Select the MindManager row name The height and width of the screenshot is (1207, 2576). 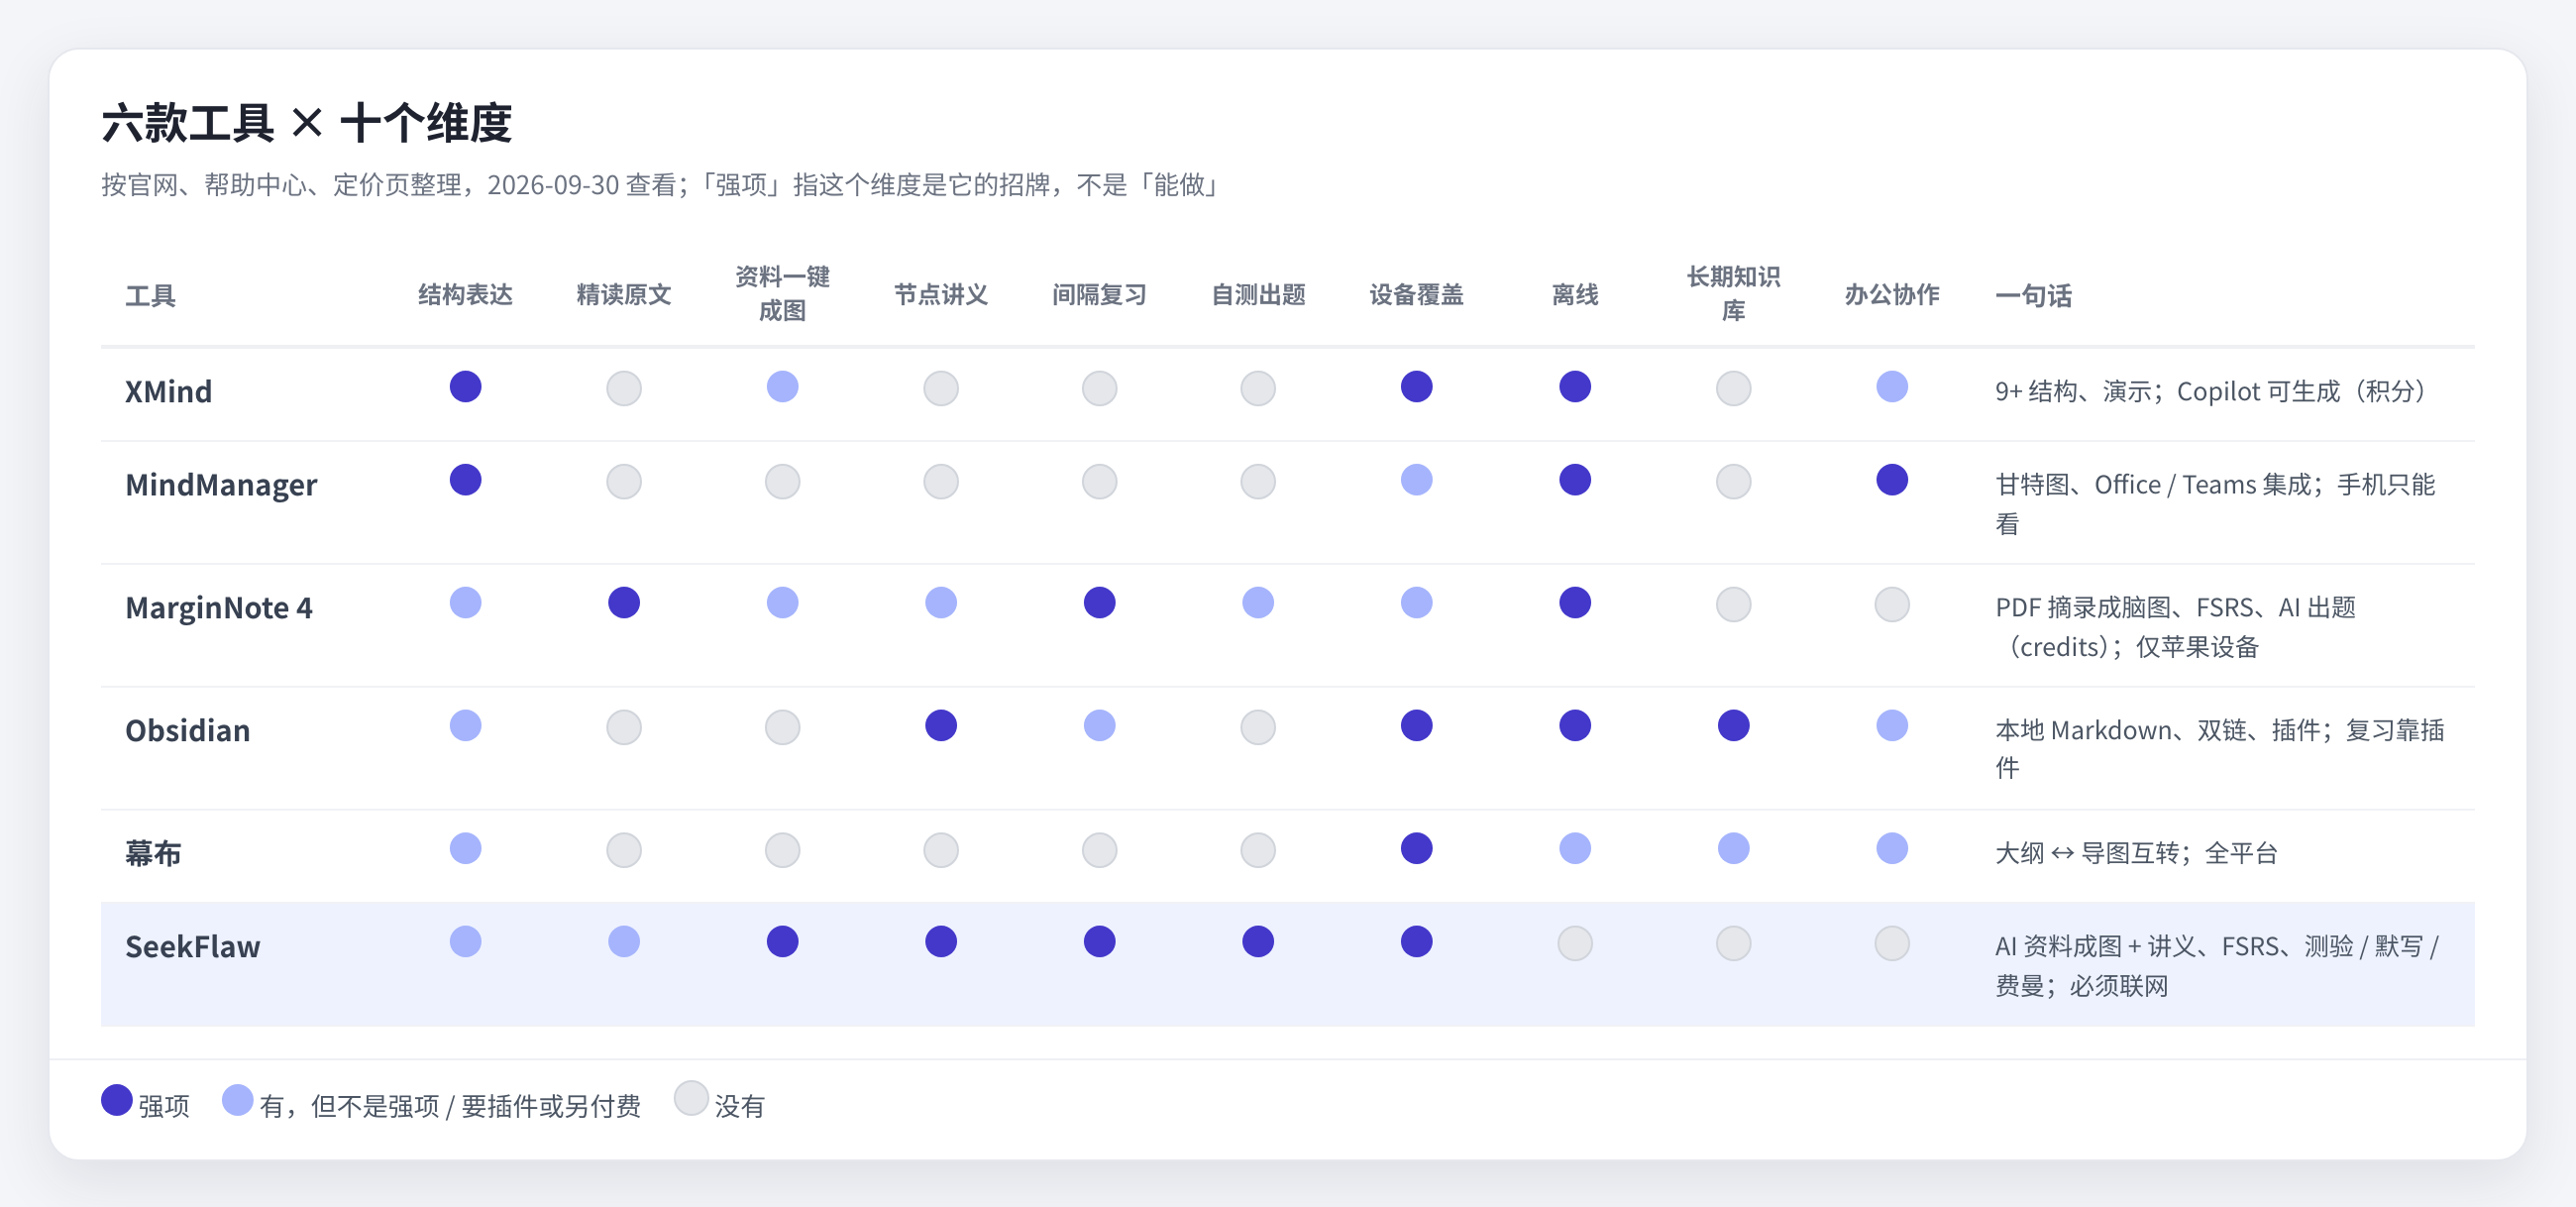point(221,485)
